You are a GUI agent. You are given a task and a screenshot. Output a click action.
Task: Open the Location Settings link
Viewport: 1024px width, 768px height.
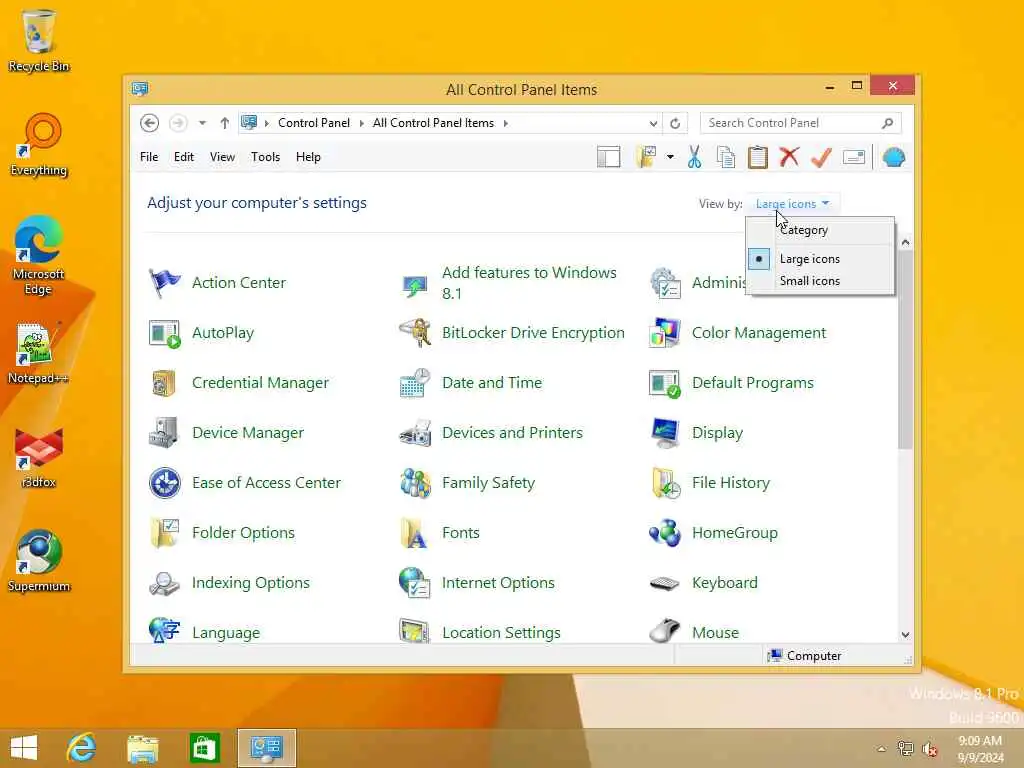[501, 633]
